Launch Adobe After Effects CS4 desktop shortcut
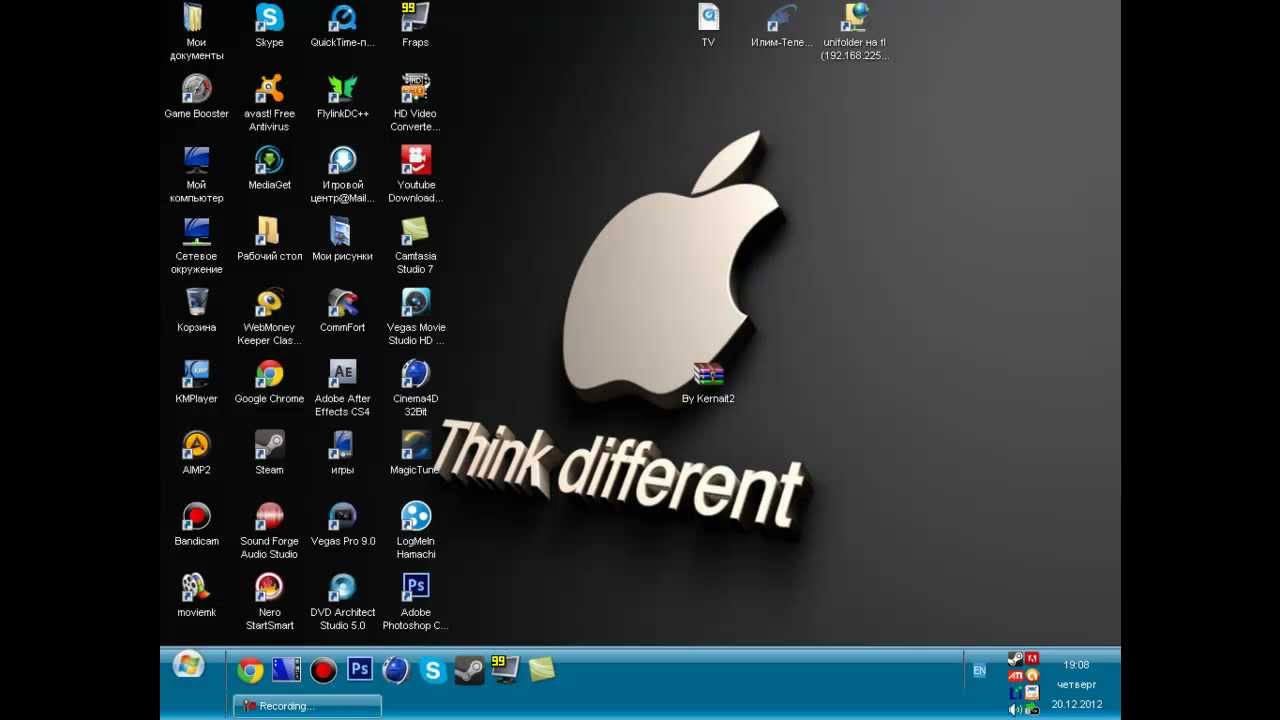1280x720 pixels. [x=342, y=387]
